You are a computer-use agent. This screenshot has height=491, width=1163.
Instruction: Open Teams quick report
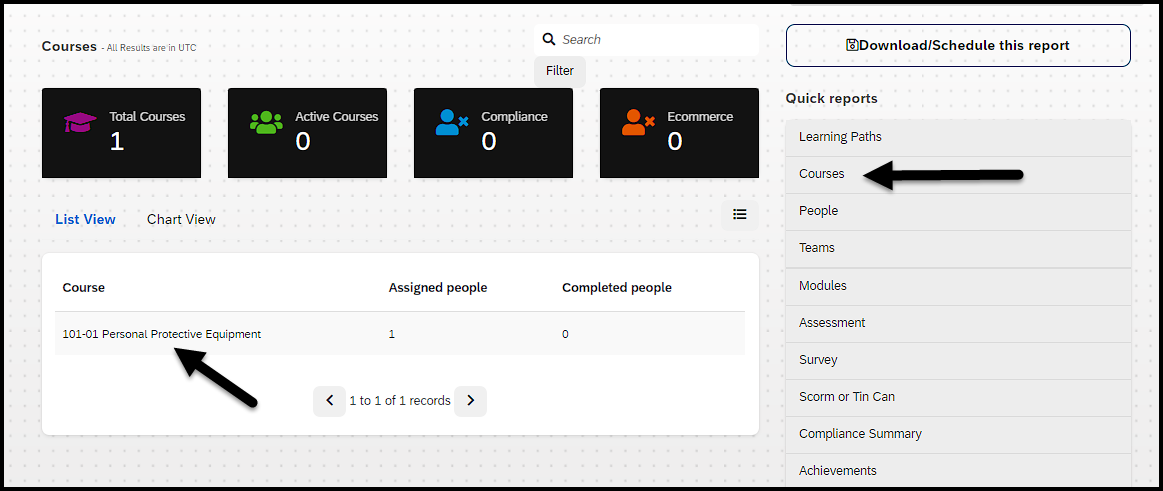click(x=958, y=248)
